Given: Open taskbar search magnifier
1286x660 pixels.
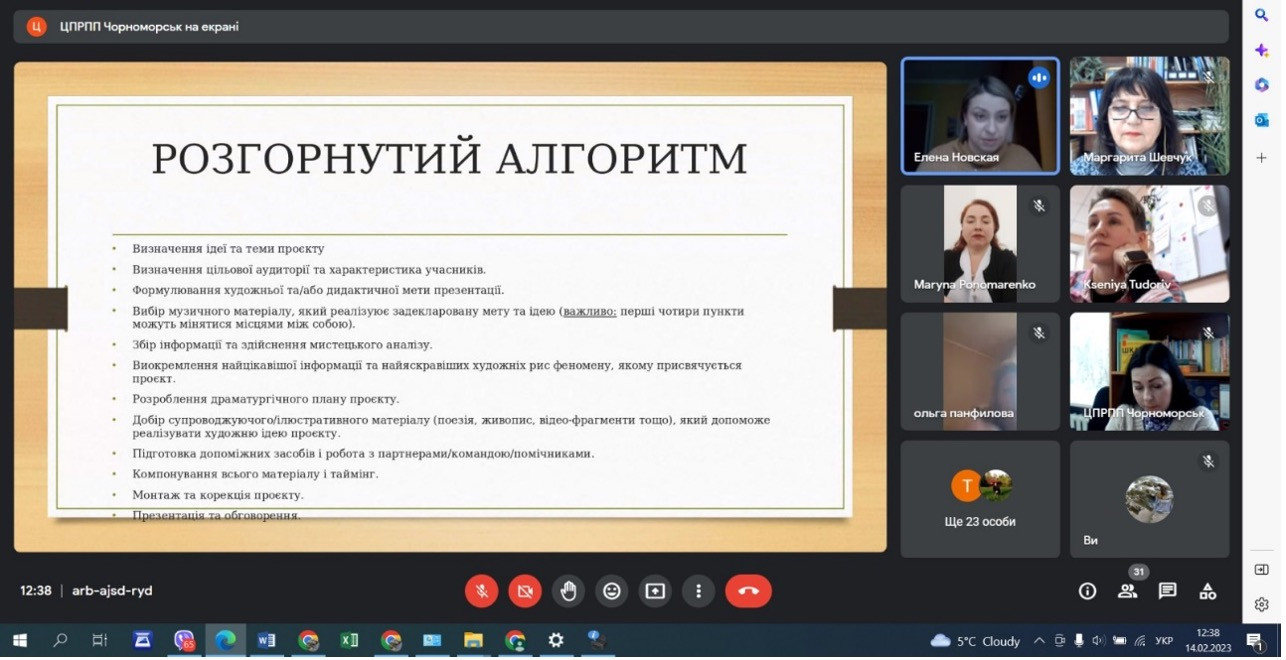Looking at the screenshot, I should coord(60,641).
